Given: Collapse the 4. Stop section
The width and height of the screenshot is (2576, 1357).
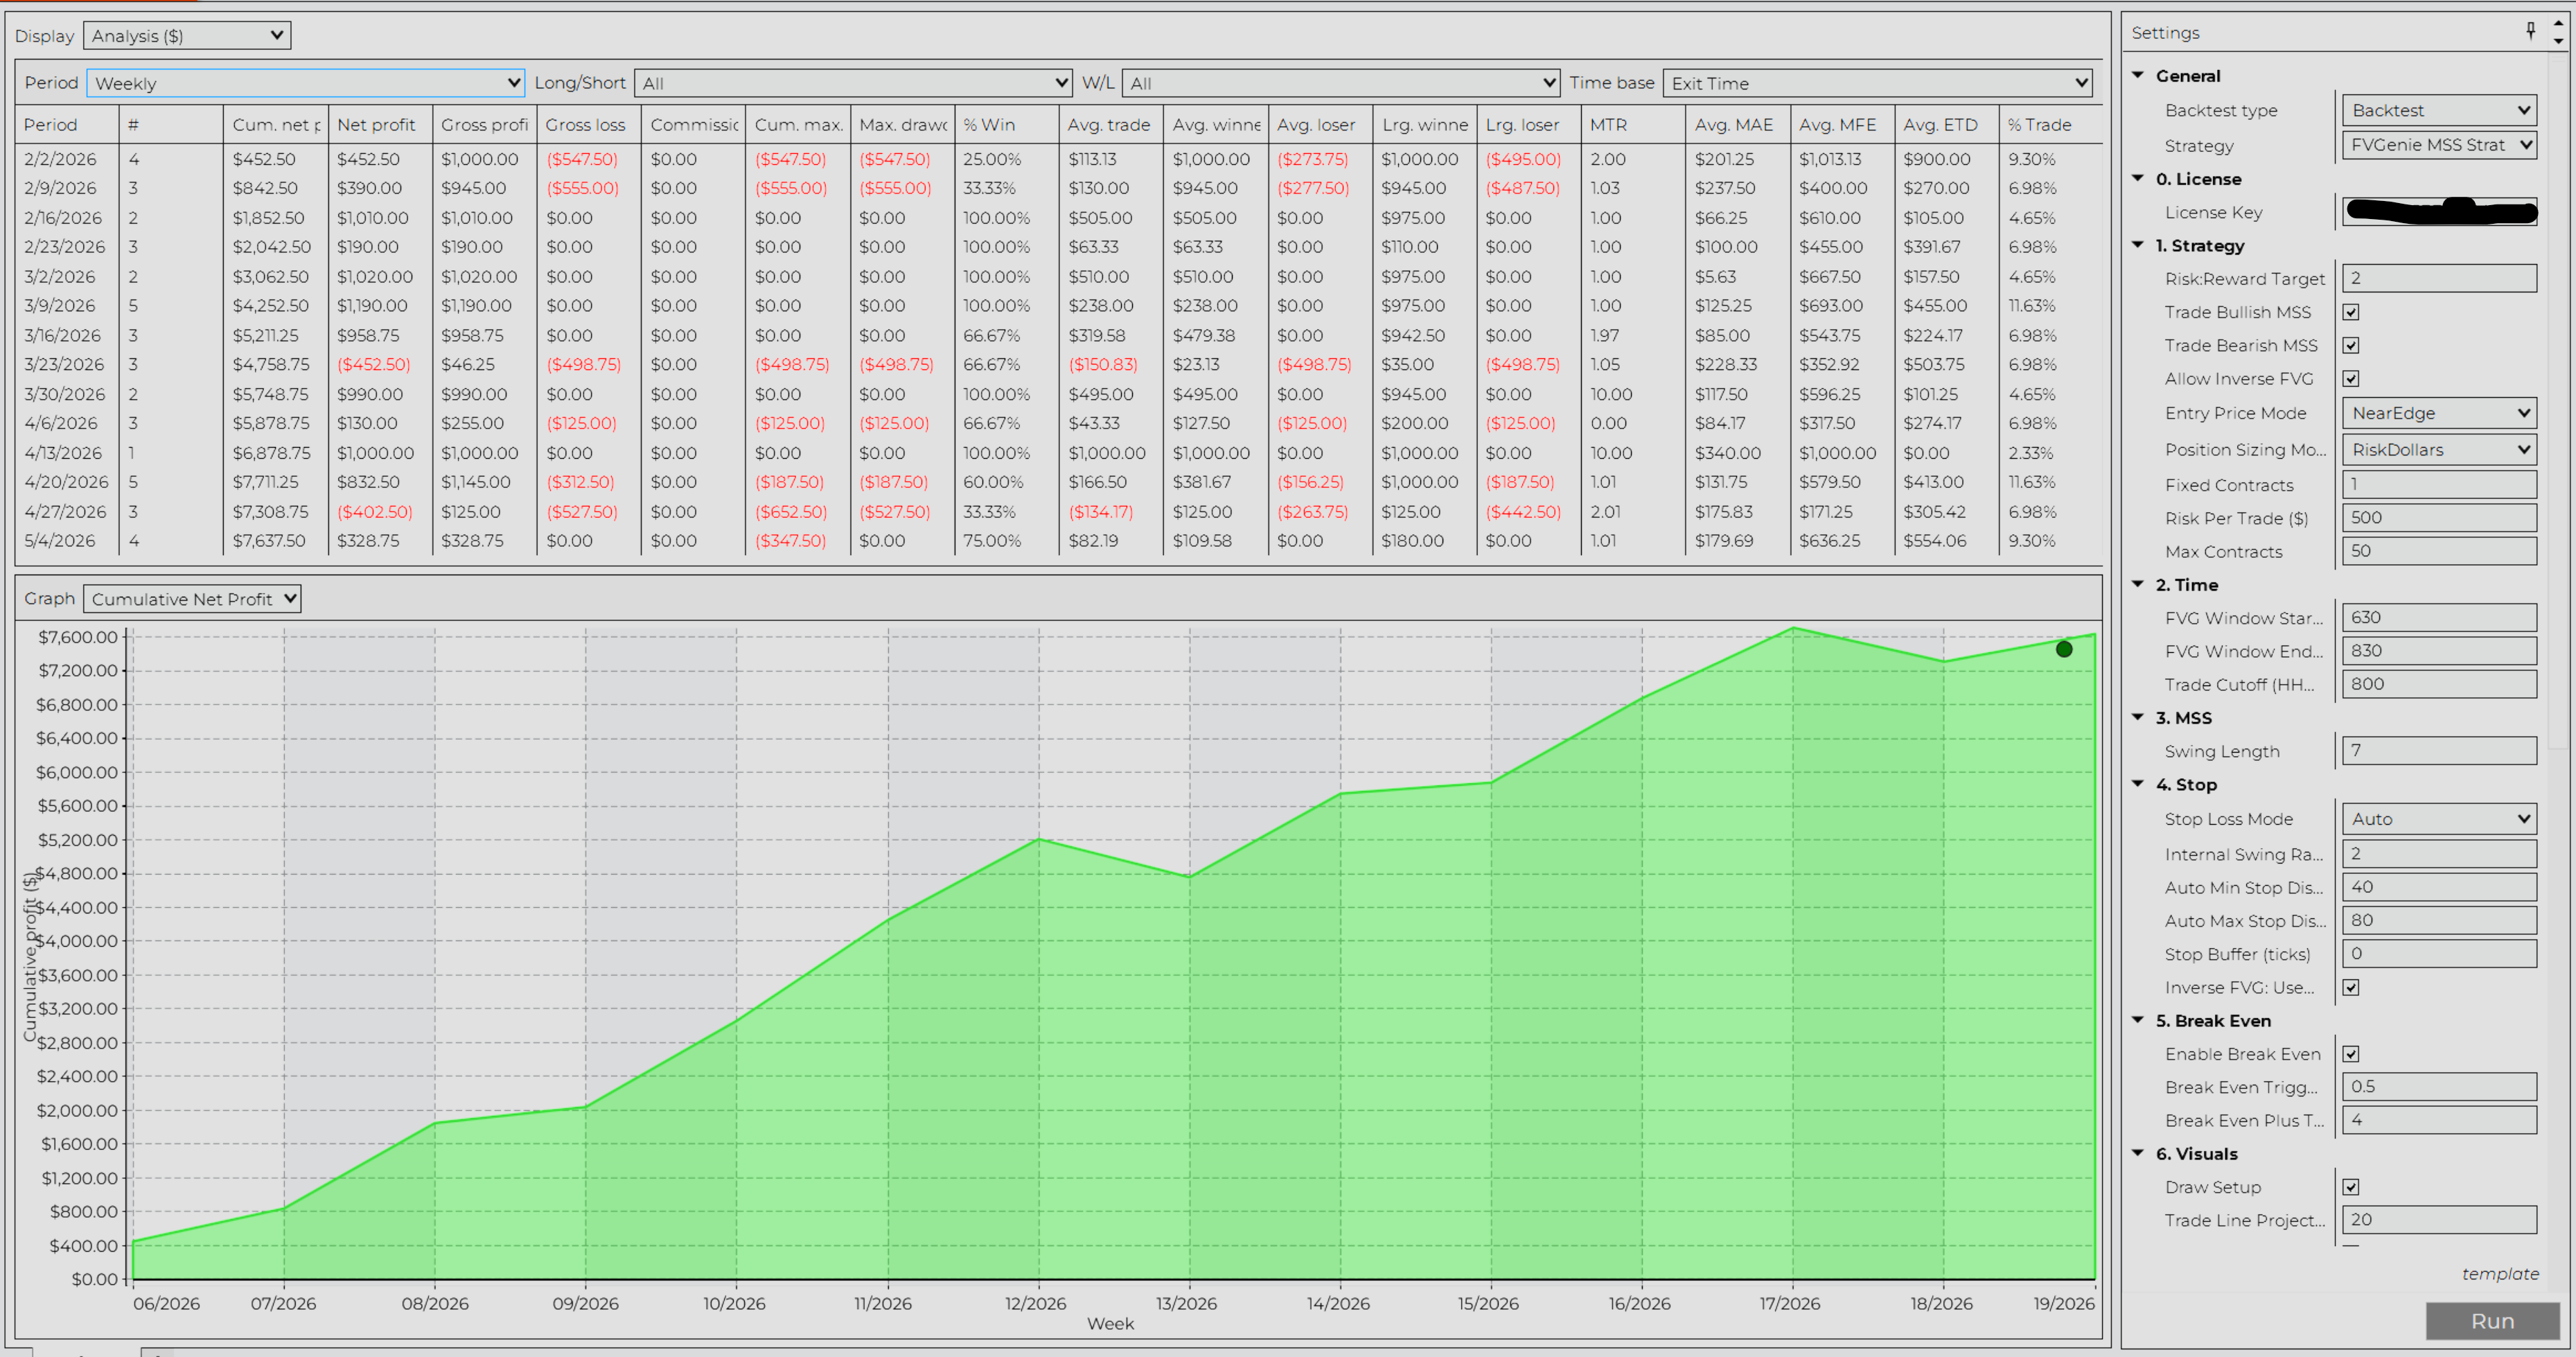Looking at the screenshot, I should 2138,784.
